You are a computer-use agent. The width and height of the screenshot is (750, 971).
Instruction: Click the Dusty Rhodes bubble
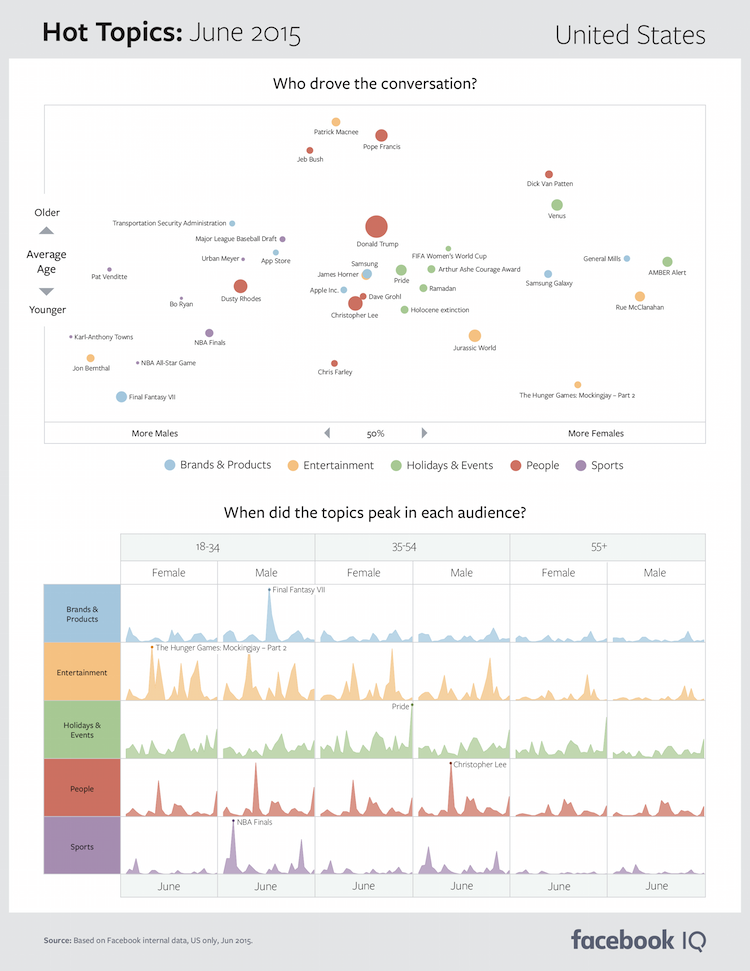pyautogui.click(x=240, y=287)
